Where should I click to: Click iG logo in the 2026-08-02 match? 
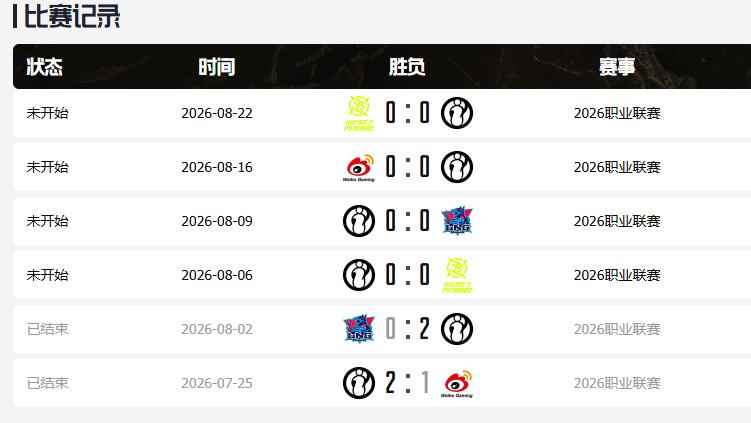[456, 329]
